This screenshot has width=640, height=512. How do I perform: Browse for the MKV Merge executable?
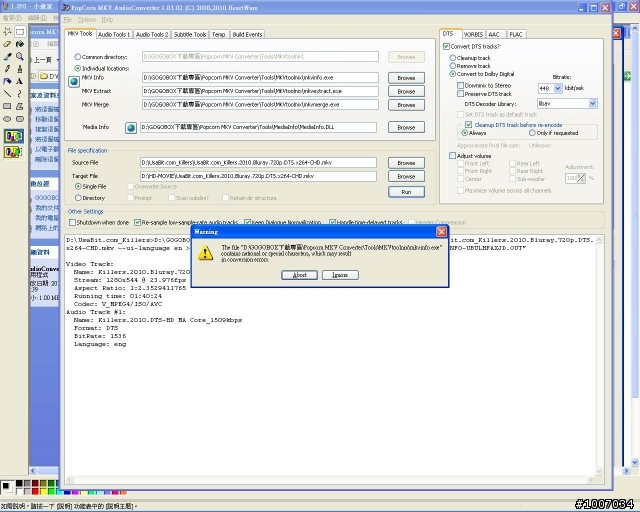(406, 105)
